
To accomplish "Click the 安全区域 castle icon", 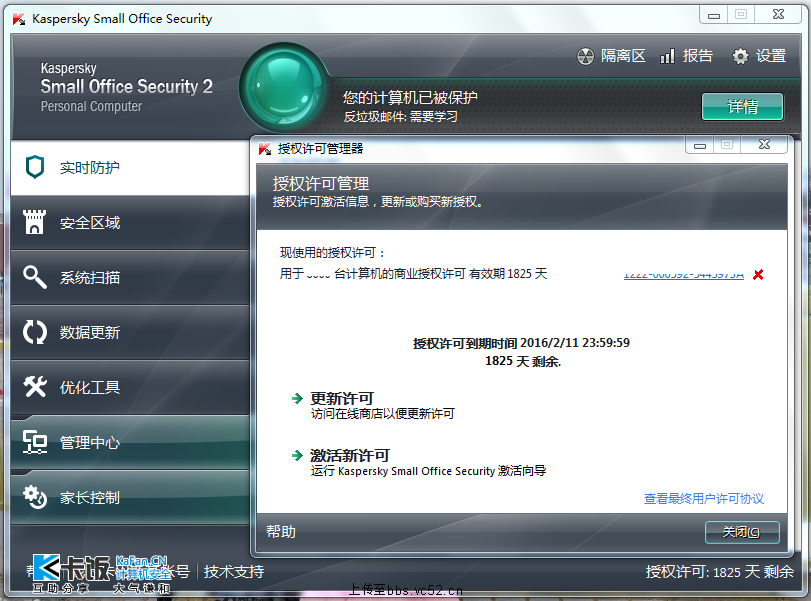I will click(35, 222).
